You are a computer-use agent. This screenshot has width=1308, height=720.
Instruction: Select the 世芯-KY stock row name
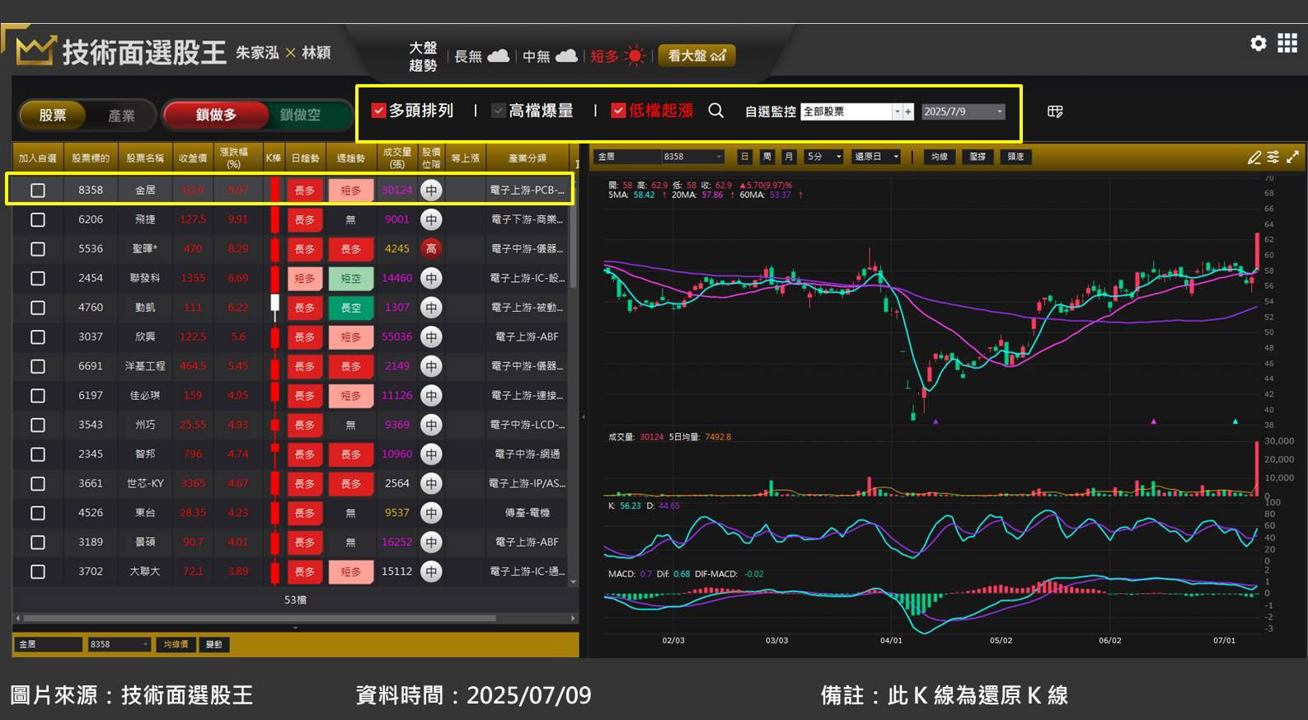[x=145, y=483]
